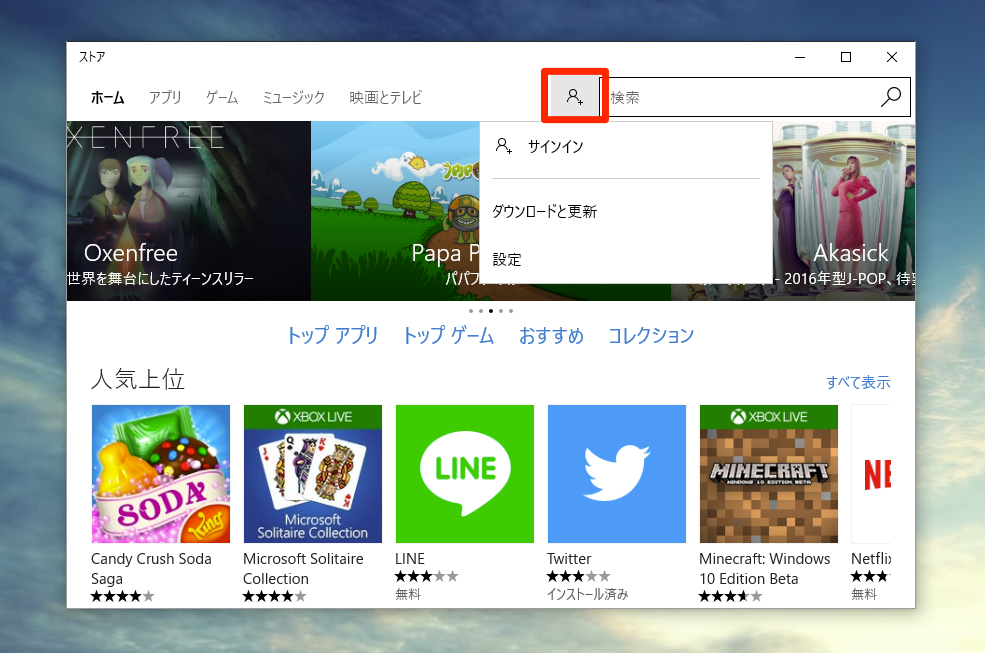Open the LINE app icon tile
Image resolution: width=985 pixels, height=653 pixels.
tap(465, 474)
